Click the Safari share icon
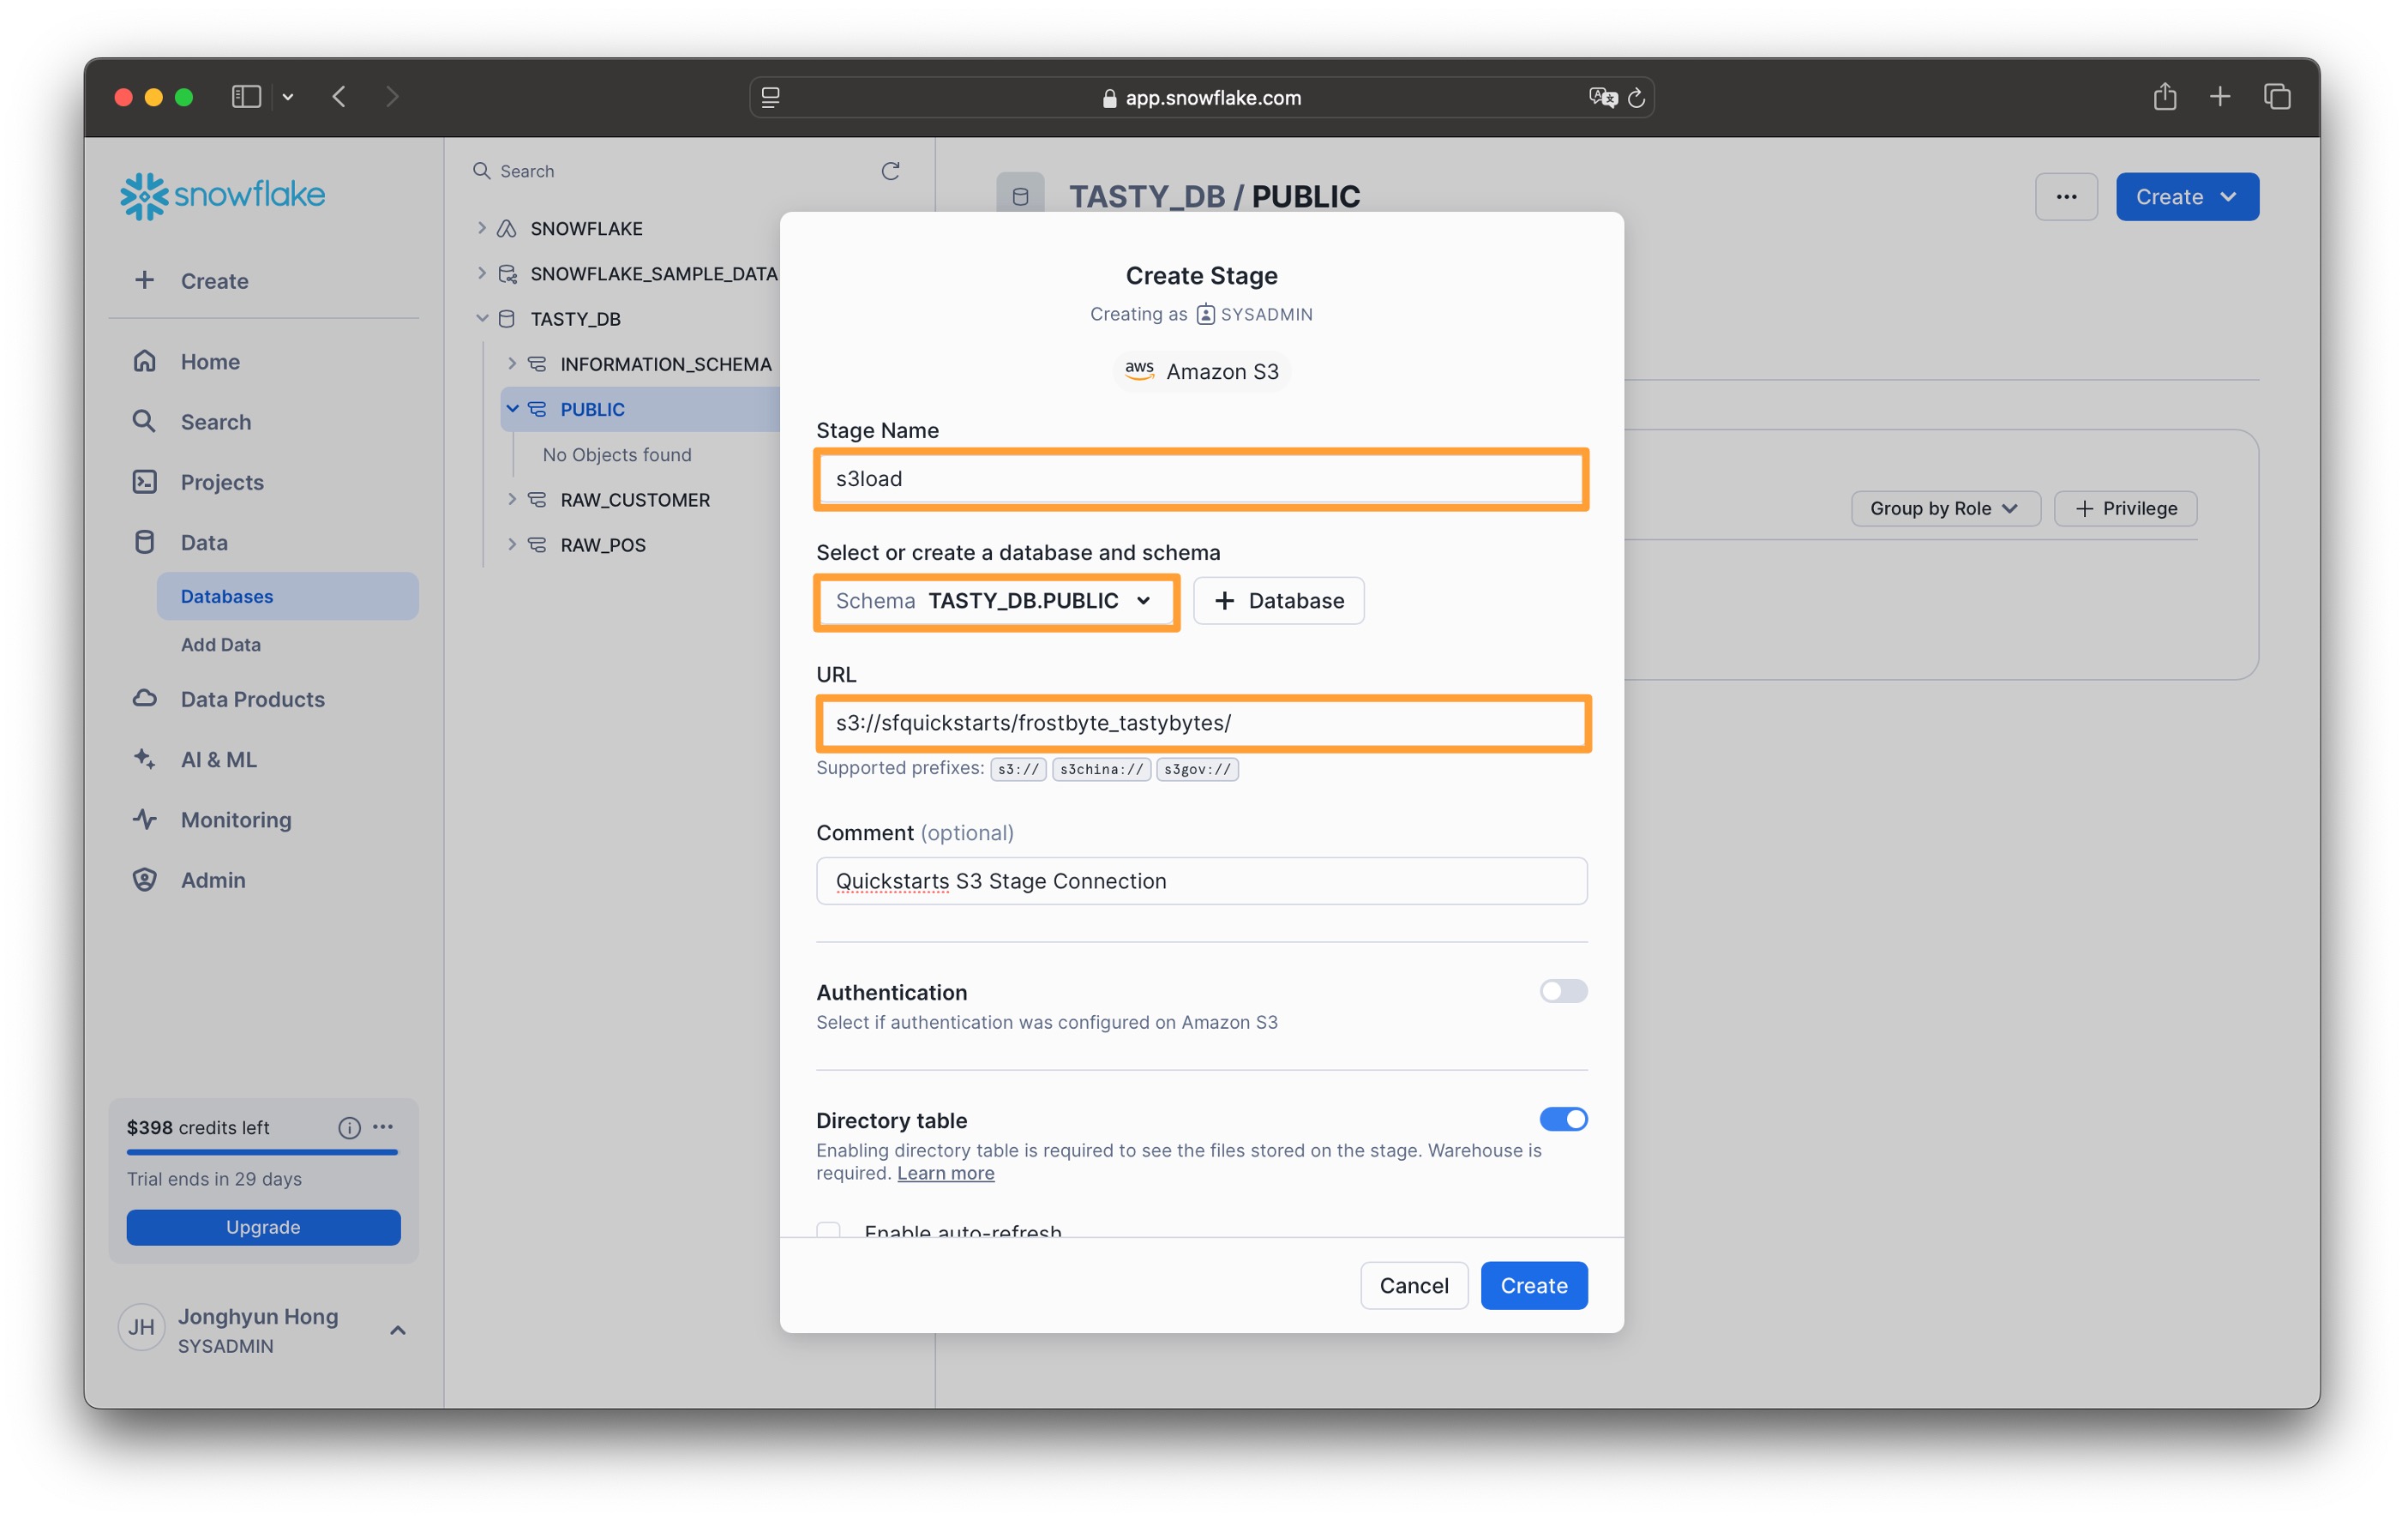Screen dimensions: 2408x1520 point(2164,97)
